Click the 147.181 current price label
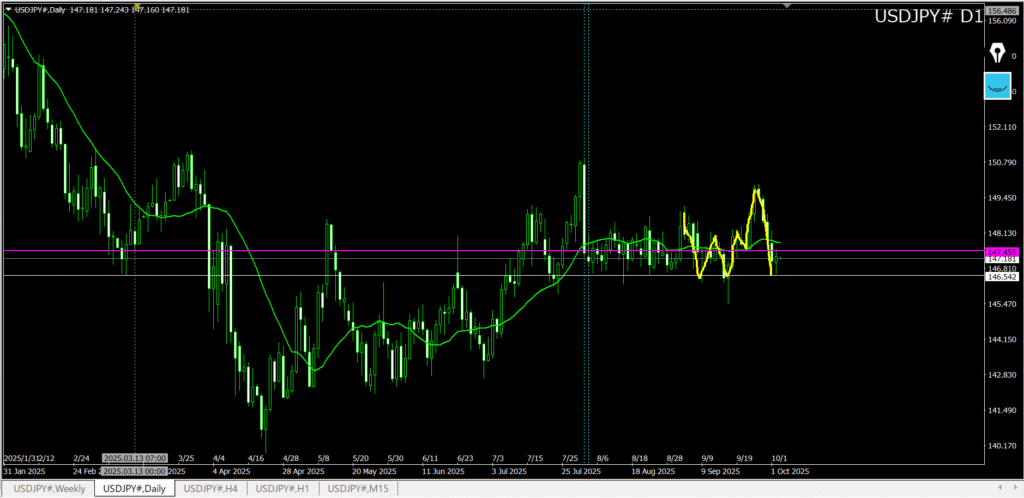The width and height of the screenshot is (1024, 498). point(1001,260)
